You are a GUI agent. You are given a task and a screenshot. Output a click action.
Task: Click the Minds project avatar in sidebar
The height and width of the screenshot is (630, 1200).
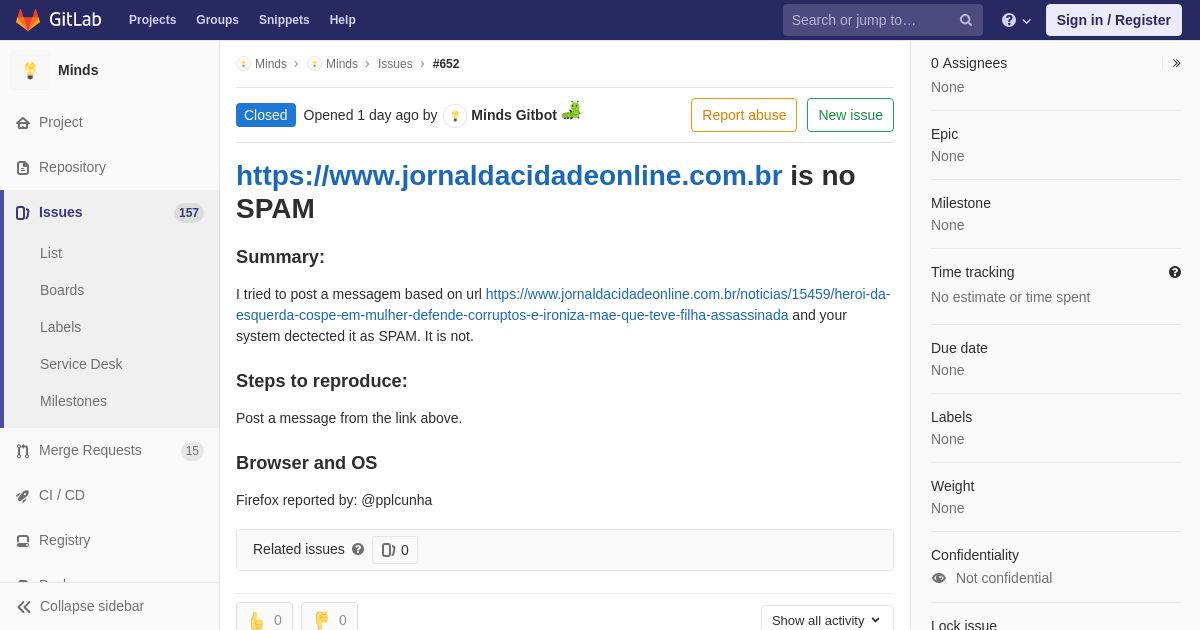(30, 70)
